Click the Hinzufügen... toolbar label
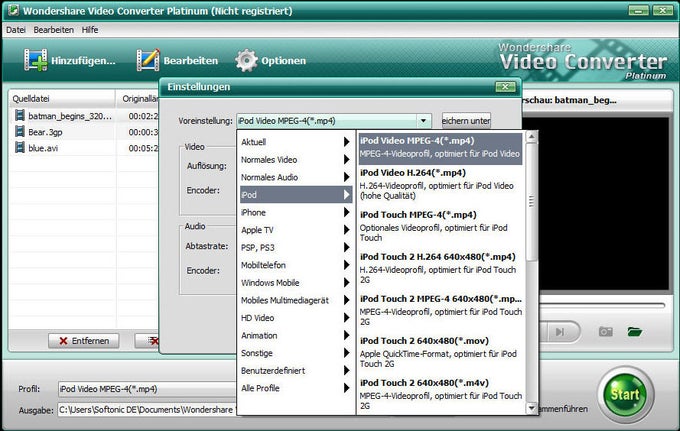Viewport: 680px width, 431px height. click(83, 61)
